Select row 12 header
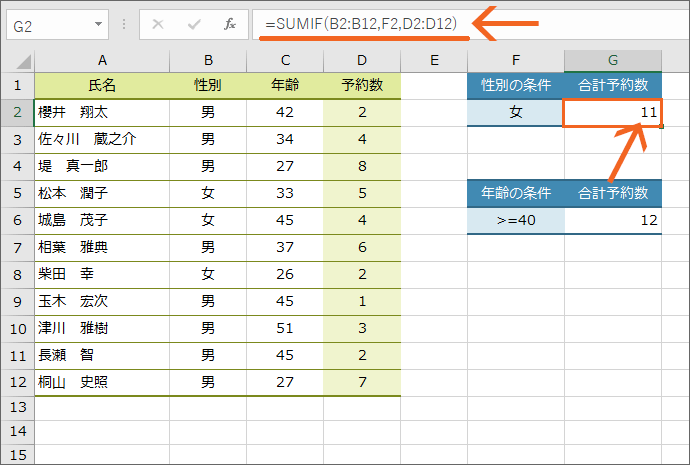Image resolution: width=690 pixels, height=465 pixels. point(18,382)
